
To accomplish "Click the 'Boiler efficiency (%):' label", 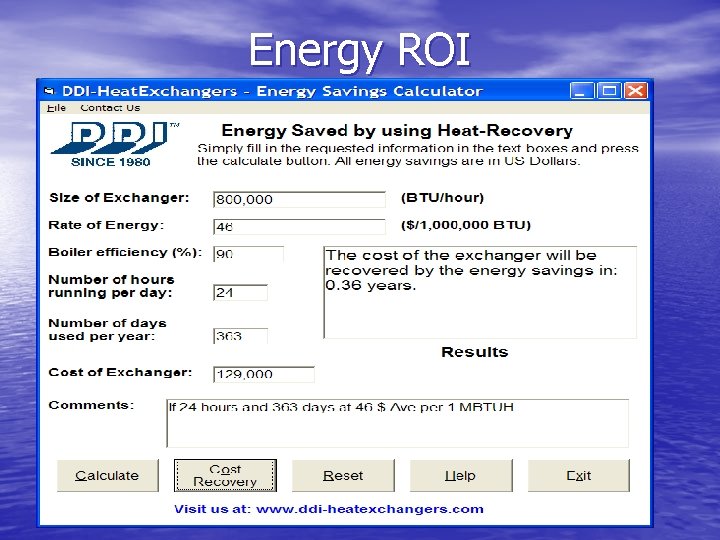I will [125, 253].
